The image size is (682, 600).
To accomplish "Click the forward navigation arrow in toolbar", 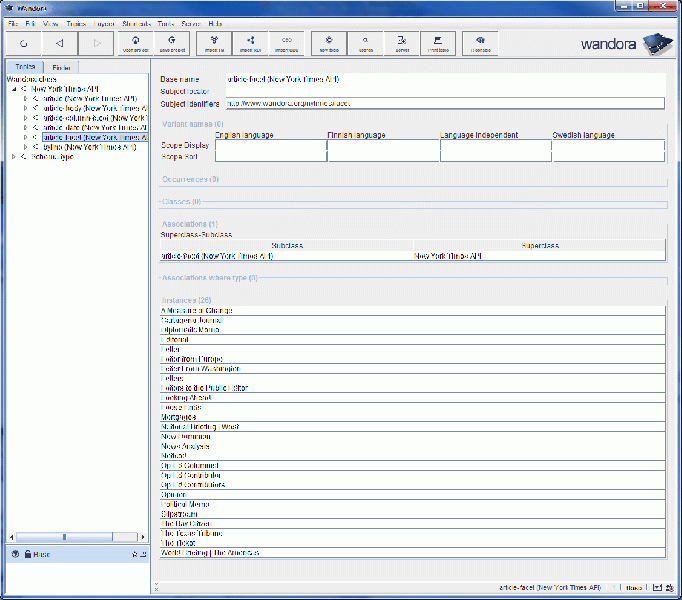I will click(96, 43).
